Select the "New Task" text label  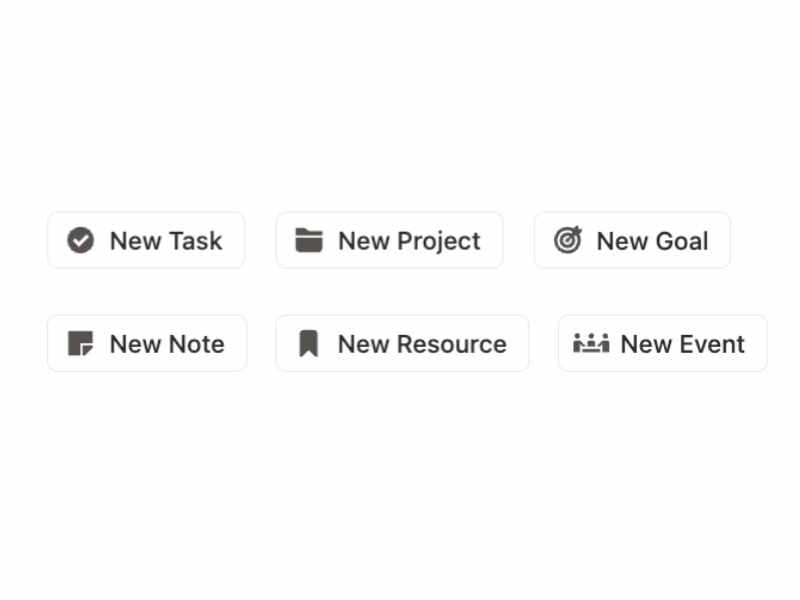click(x=166, y=241)
